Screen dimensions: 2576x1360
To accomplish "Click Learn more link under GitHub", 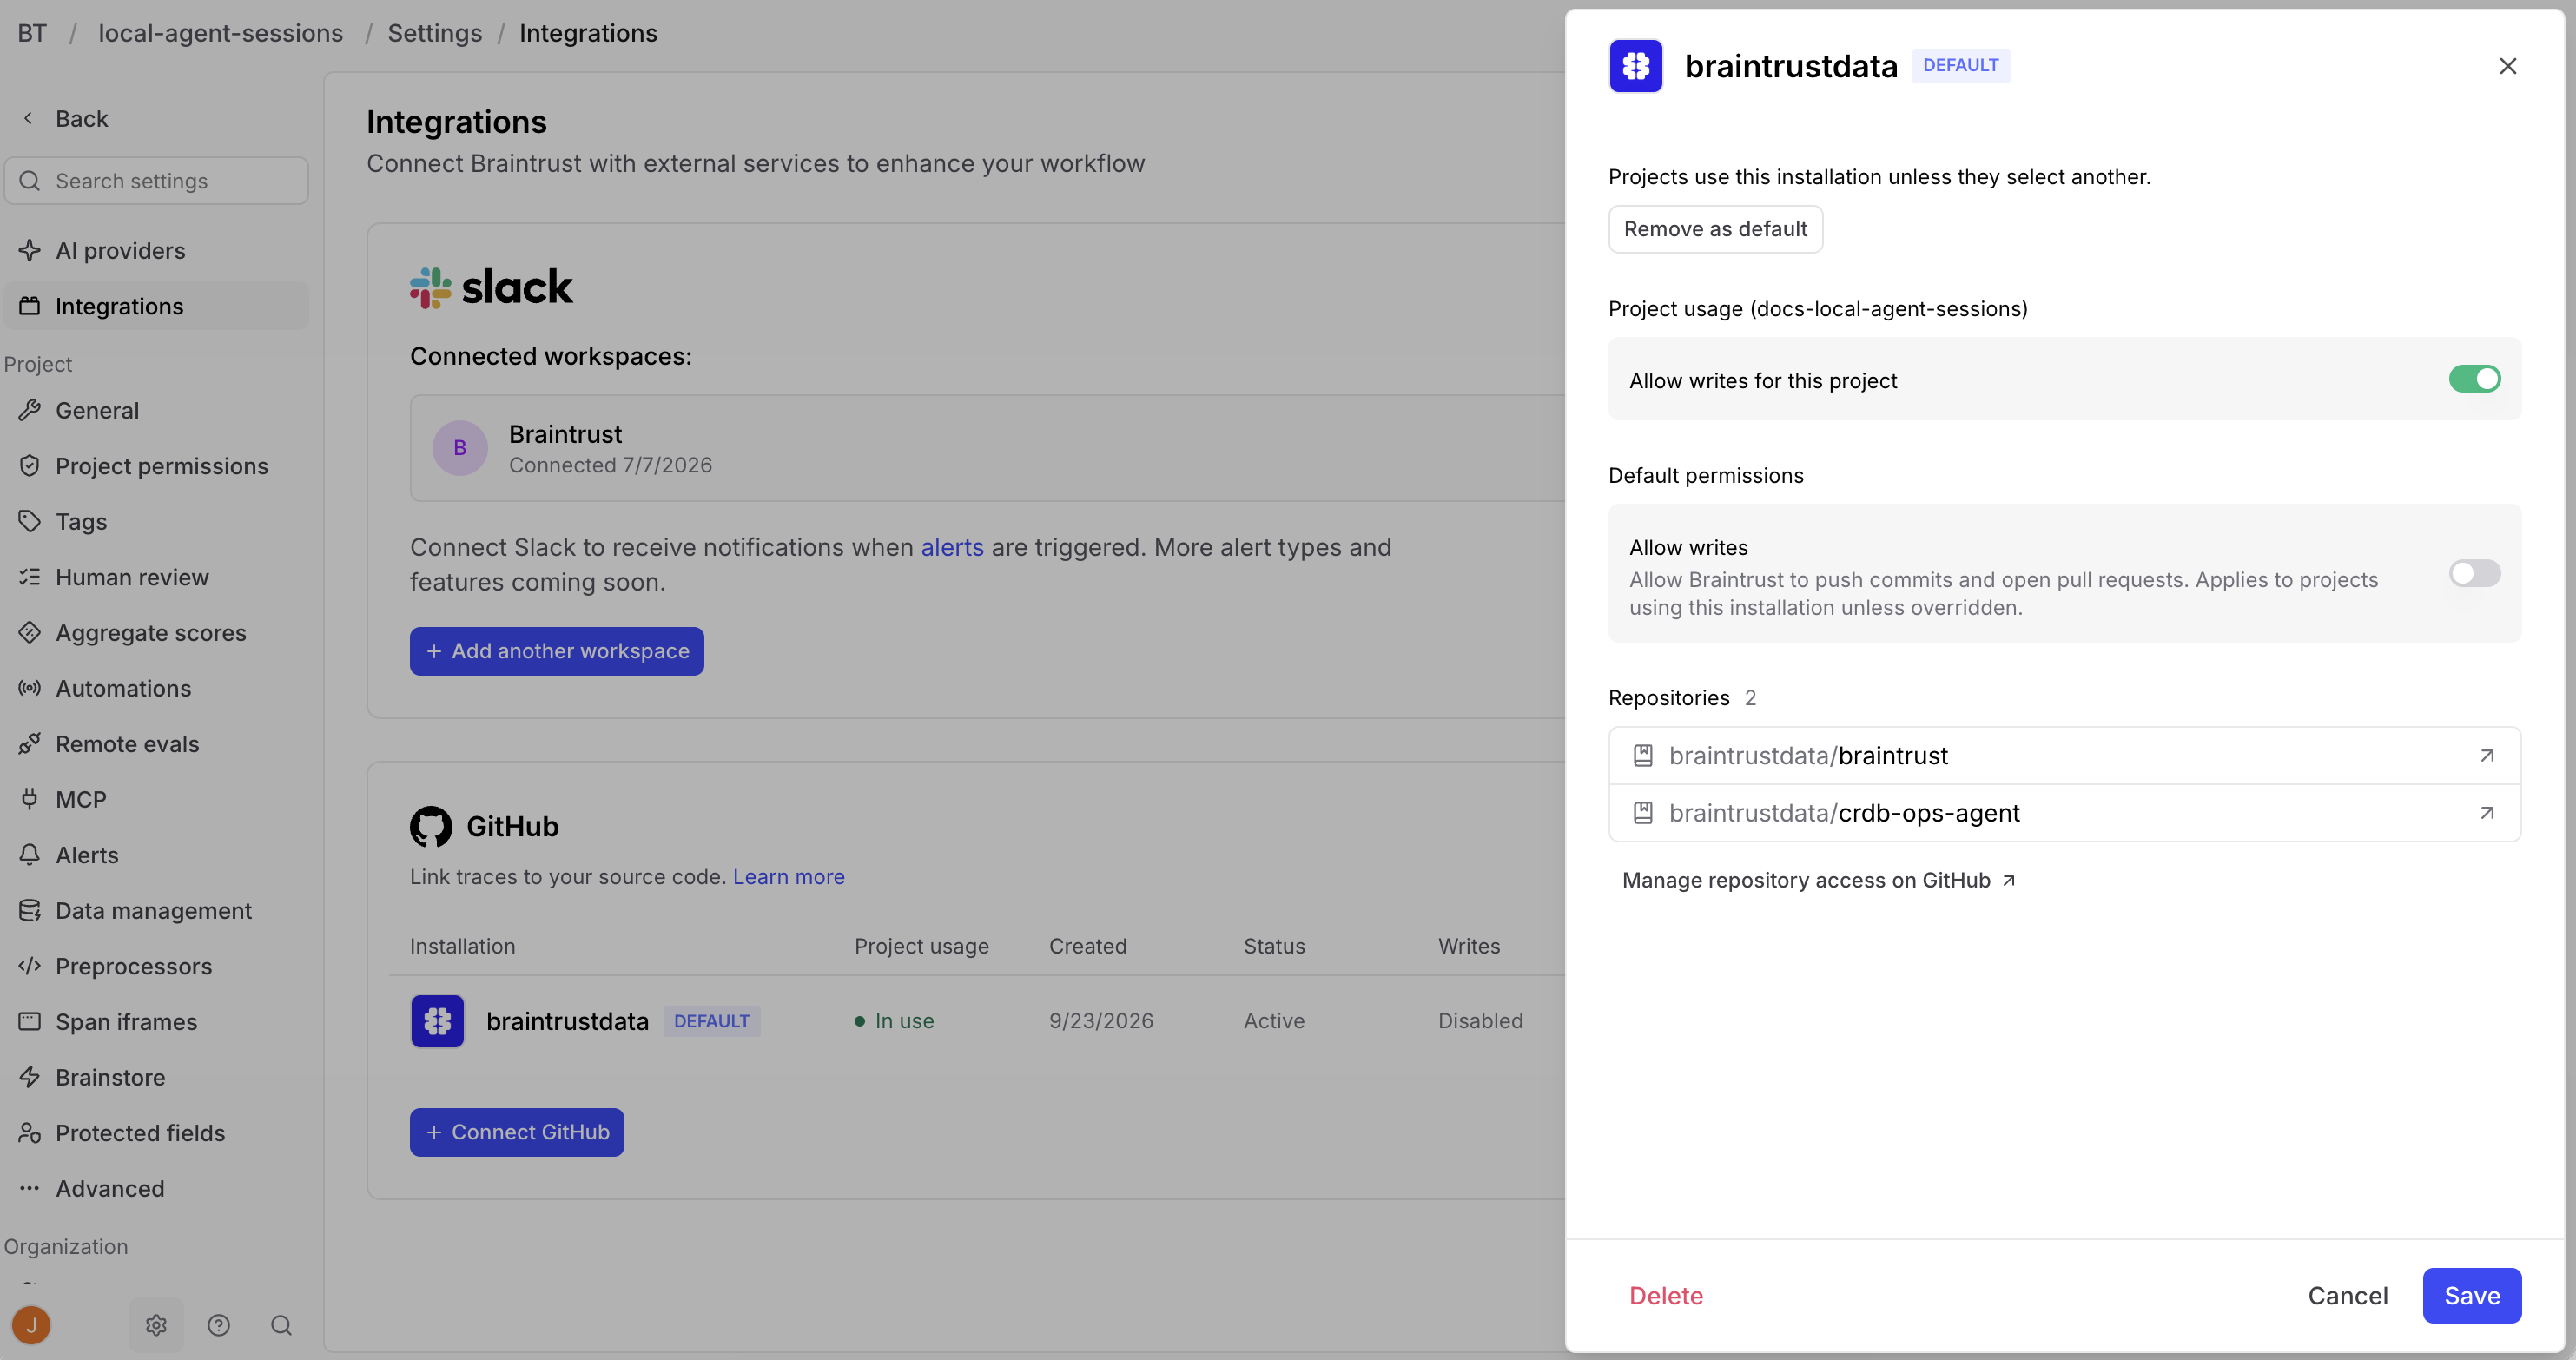I will point(788,877).
